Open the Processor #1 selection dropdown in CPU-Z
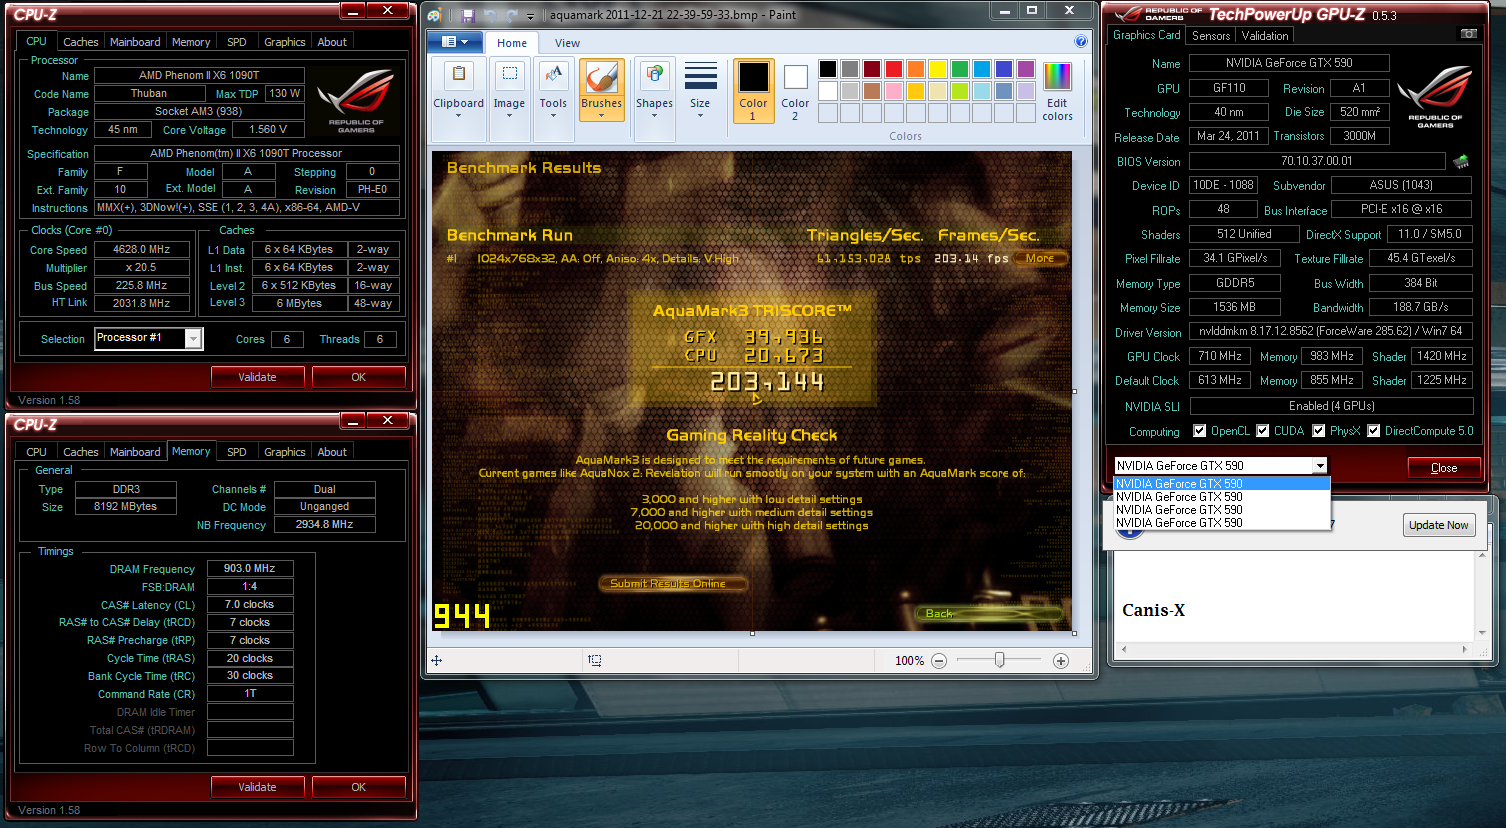This screenshot has width=1506, height=828. coord(194,339)
